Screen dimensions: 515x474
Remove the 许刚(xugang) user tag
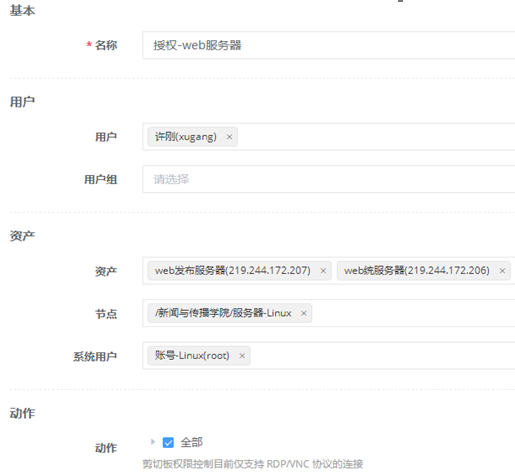click(x=229, y=137)
